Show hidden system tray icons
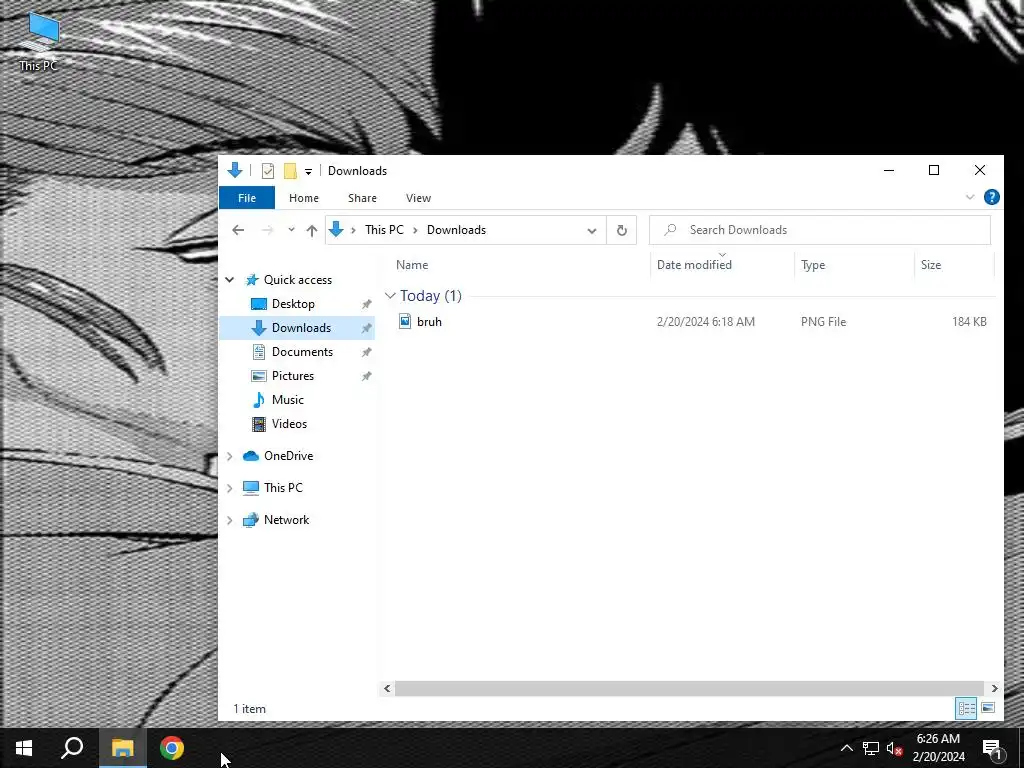 (846, 748)
